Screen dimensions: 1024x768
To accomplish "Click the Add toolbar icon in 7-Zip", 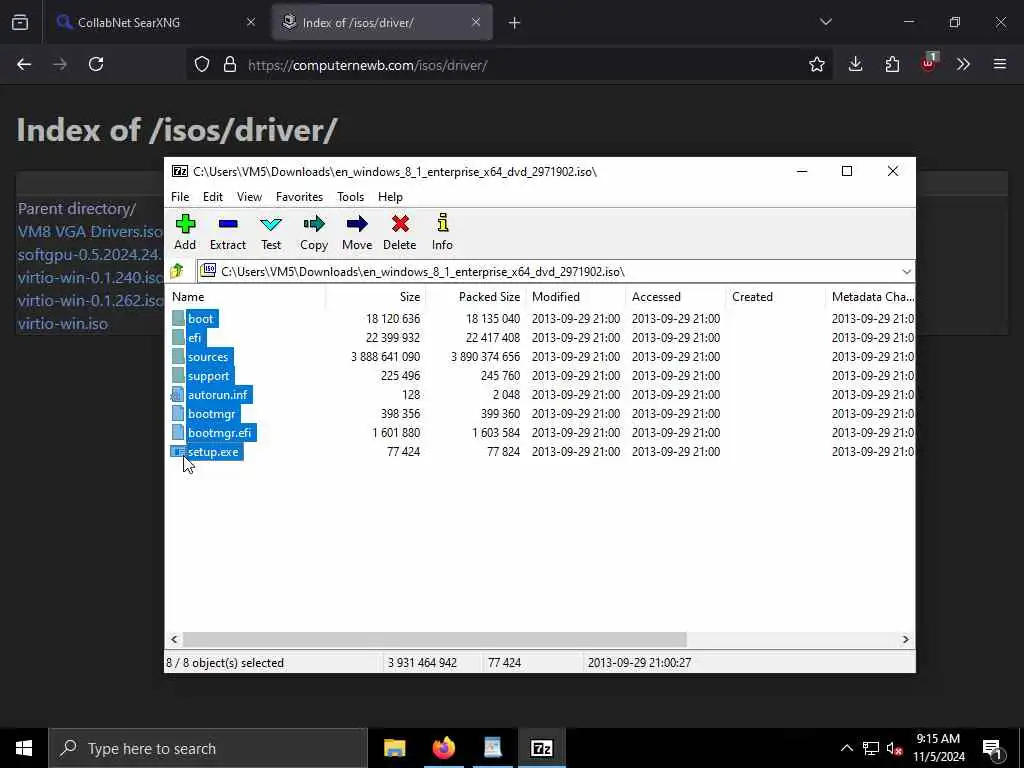I will 185,224.
